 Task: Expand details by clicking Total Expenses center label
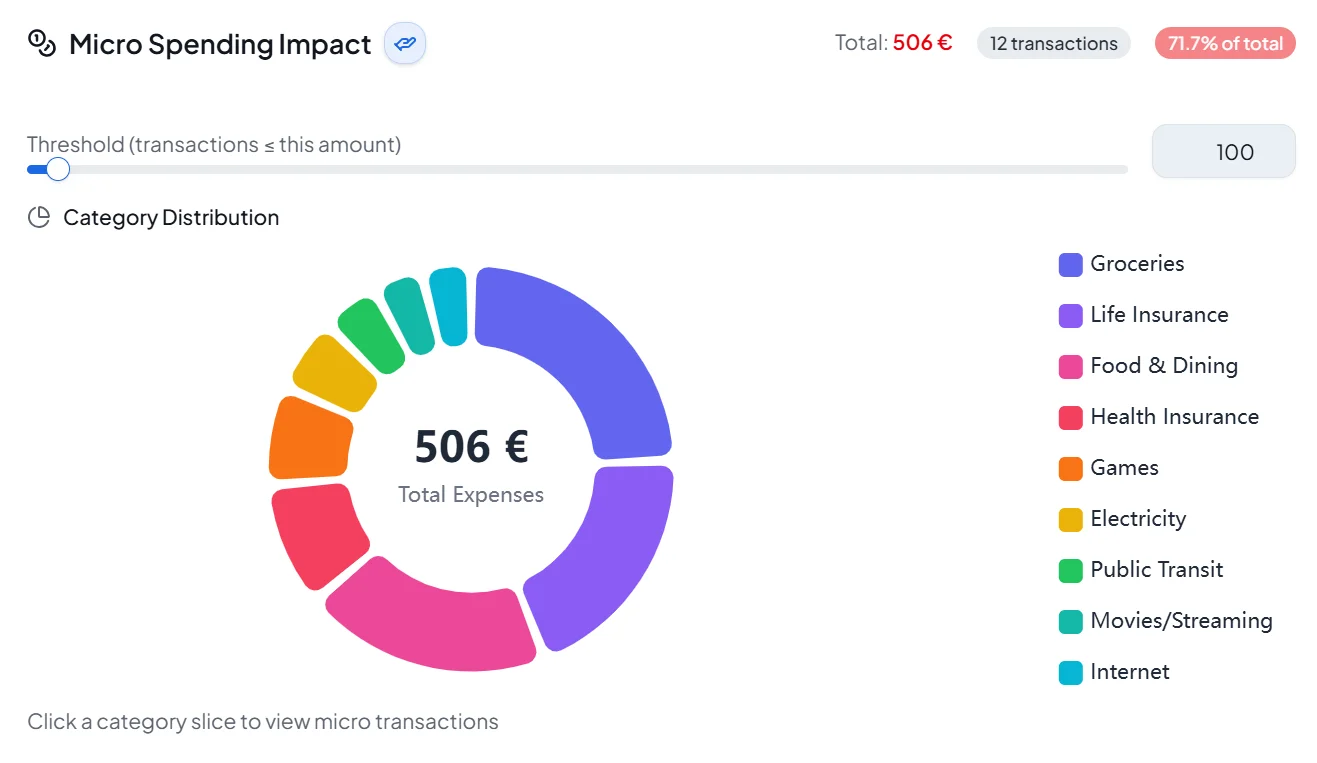(x=470, y=494)
